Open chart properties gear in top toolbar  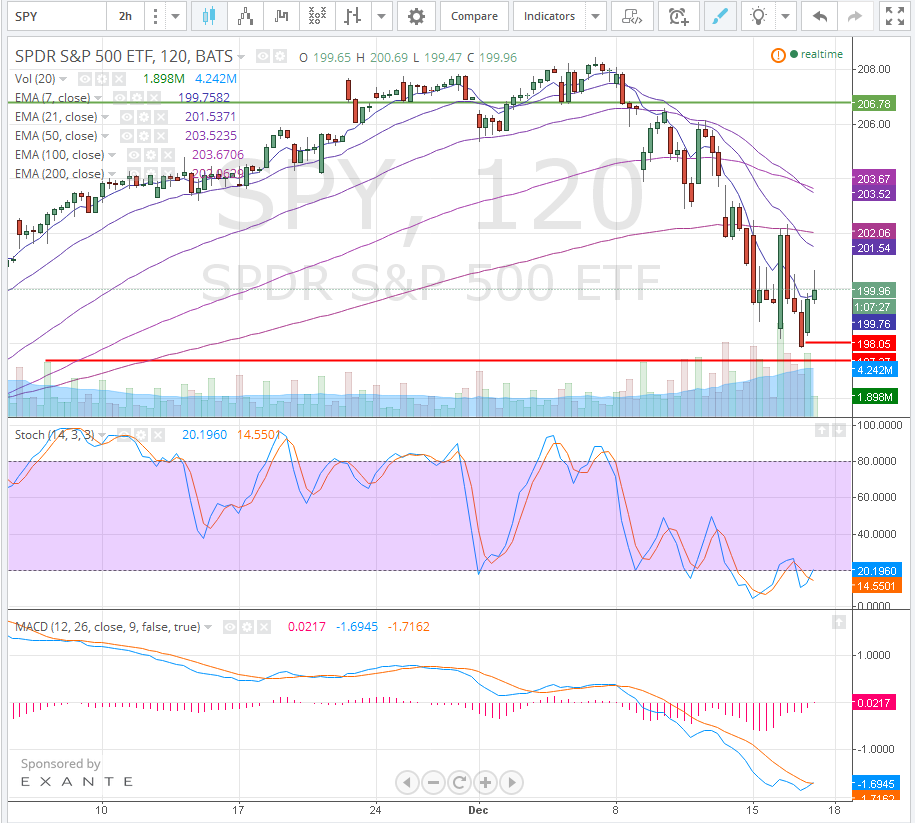(x=416, y=16)
